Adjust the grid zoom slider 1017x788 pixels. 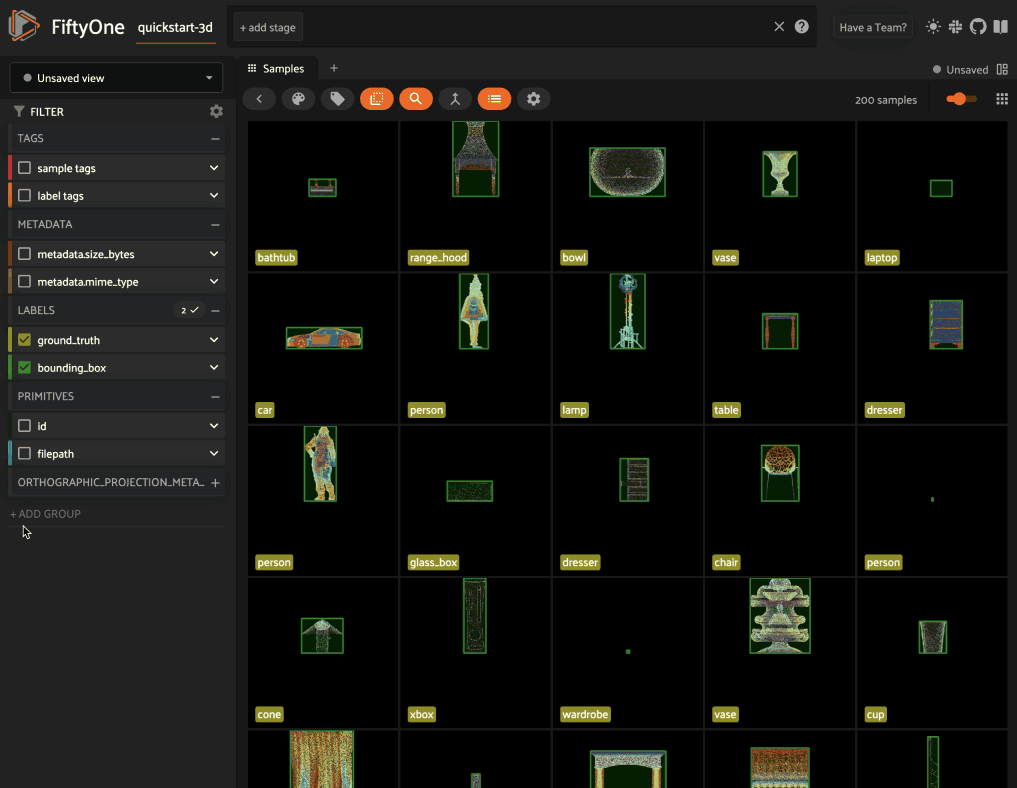pyautogui.click(x=961, y=99)
